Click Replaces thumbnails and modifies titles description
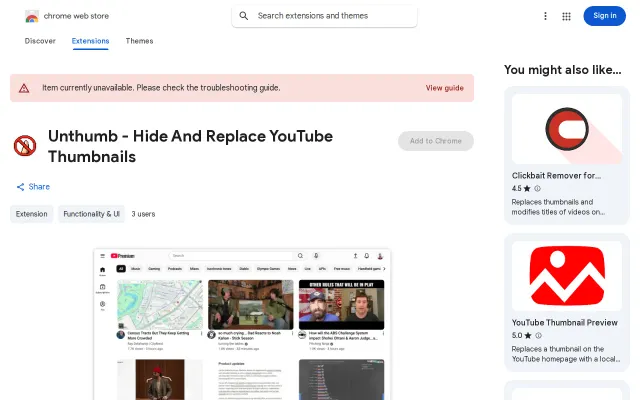 (558, 207)
